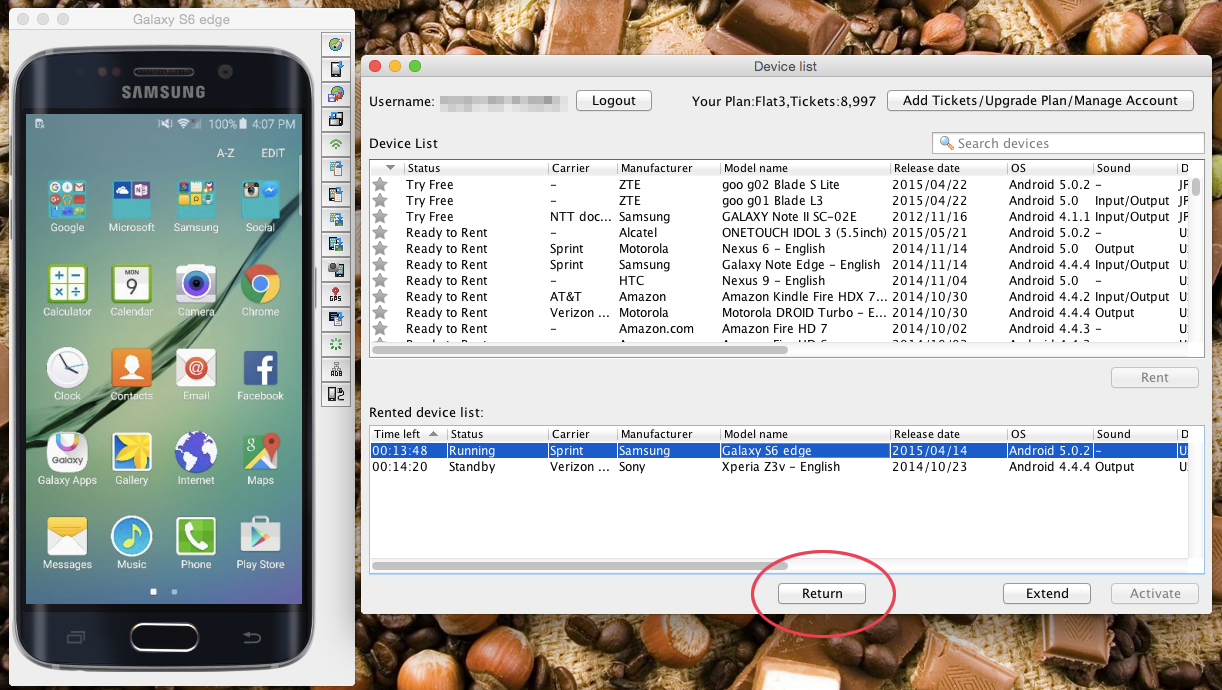The image size is (1222, 690).
Task: Sort rented devices by Time left
Action: point(408,434)
